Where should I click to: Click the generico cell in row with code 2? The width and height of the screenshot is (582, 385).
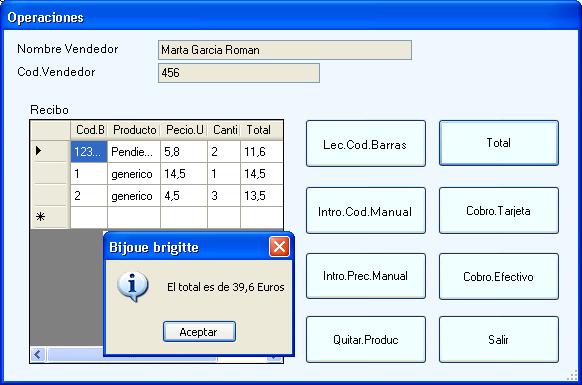point(134,196)
